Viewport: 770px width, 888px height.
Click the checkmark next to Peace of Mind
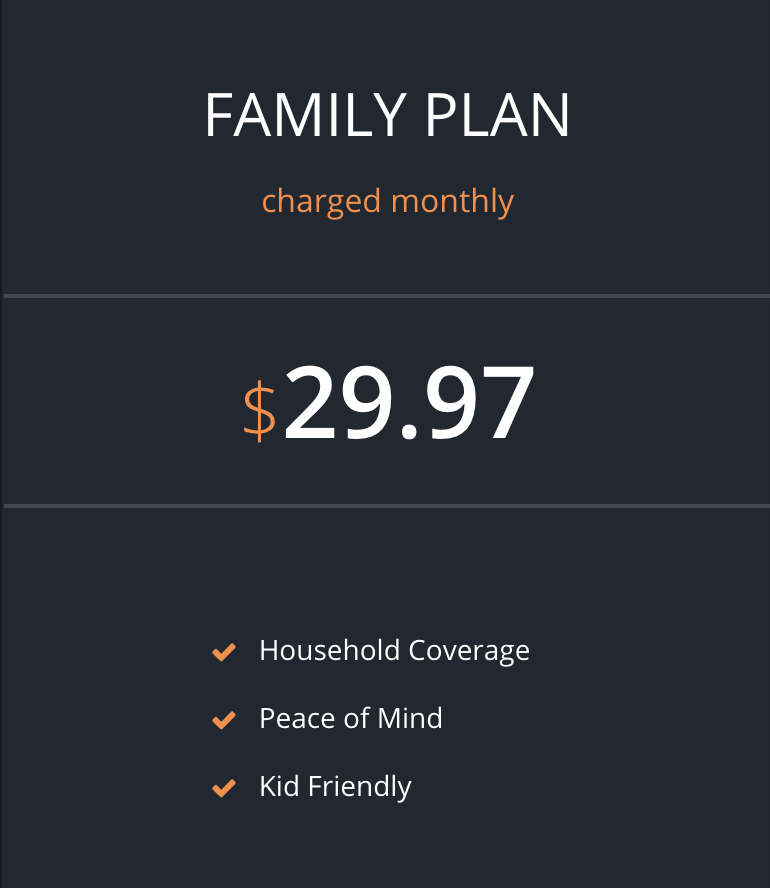(x=224, y=720)
